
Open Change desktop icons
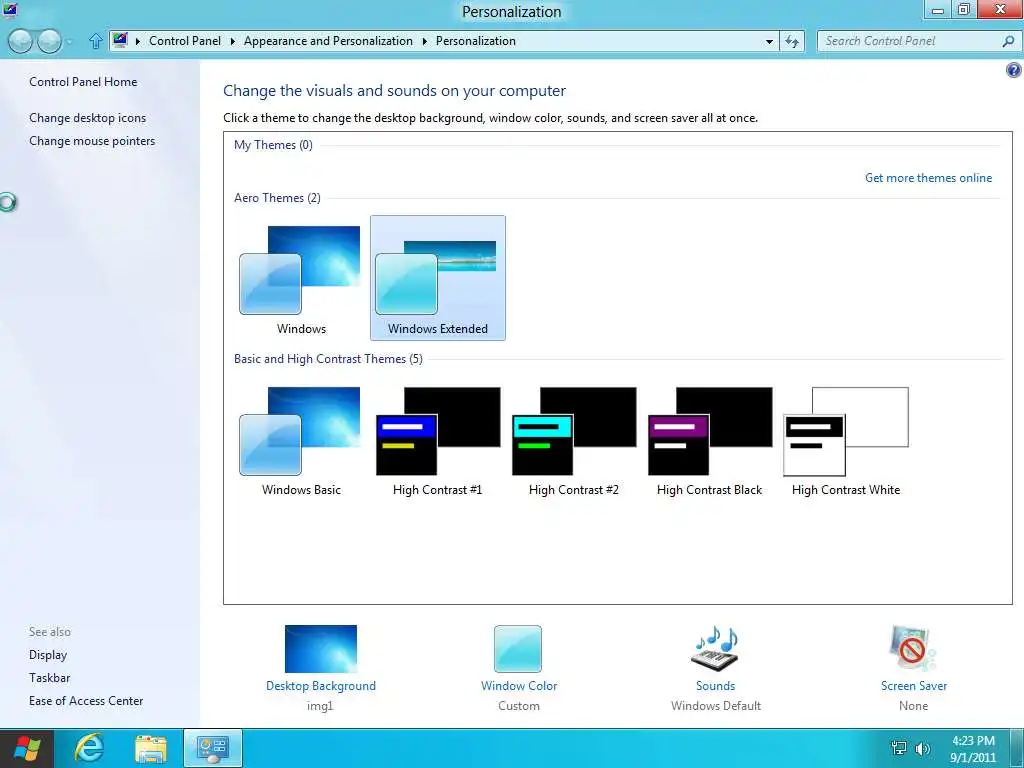coord(88,118)
